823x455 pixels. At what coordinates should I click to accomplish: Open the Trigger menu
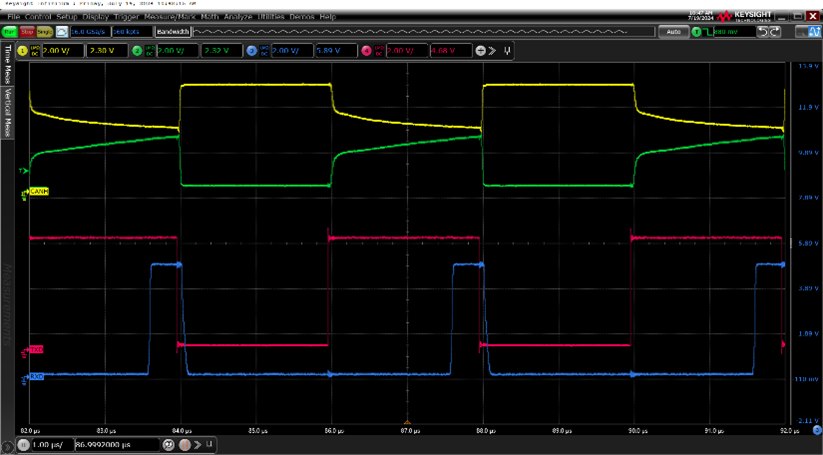pos(126,17)
